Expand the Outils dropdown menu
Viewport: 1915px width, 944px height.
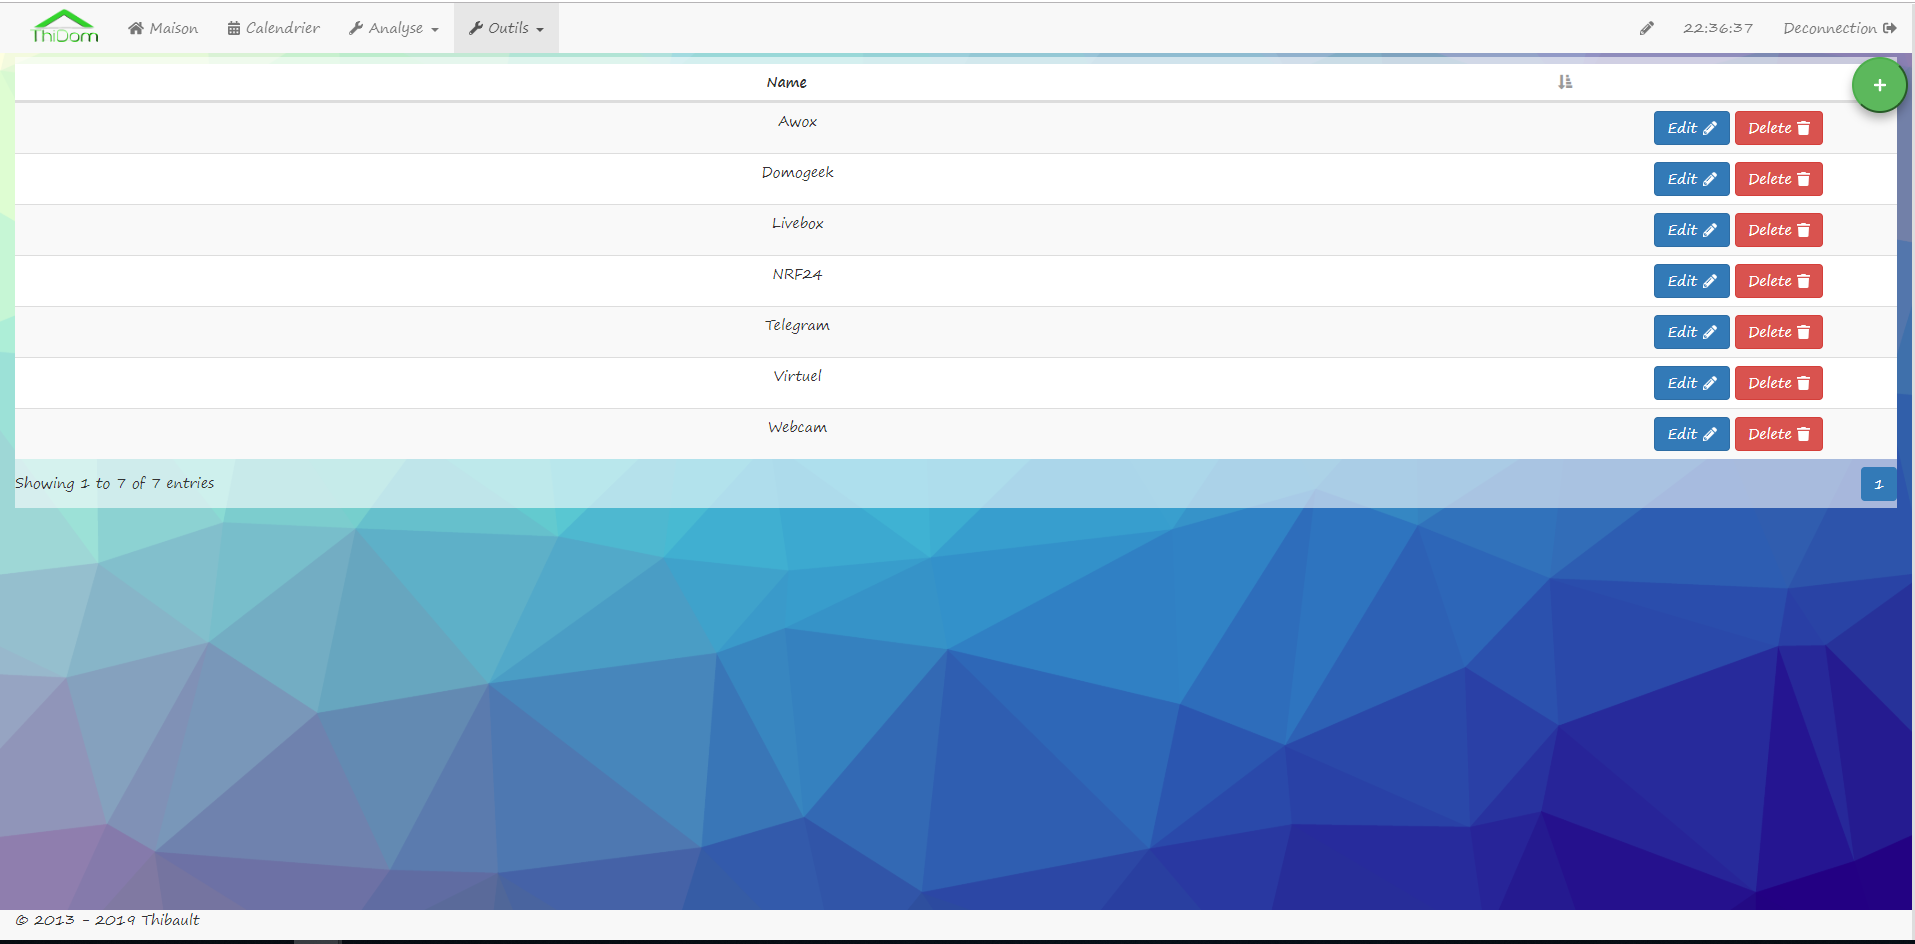point(506,28)
